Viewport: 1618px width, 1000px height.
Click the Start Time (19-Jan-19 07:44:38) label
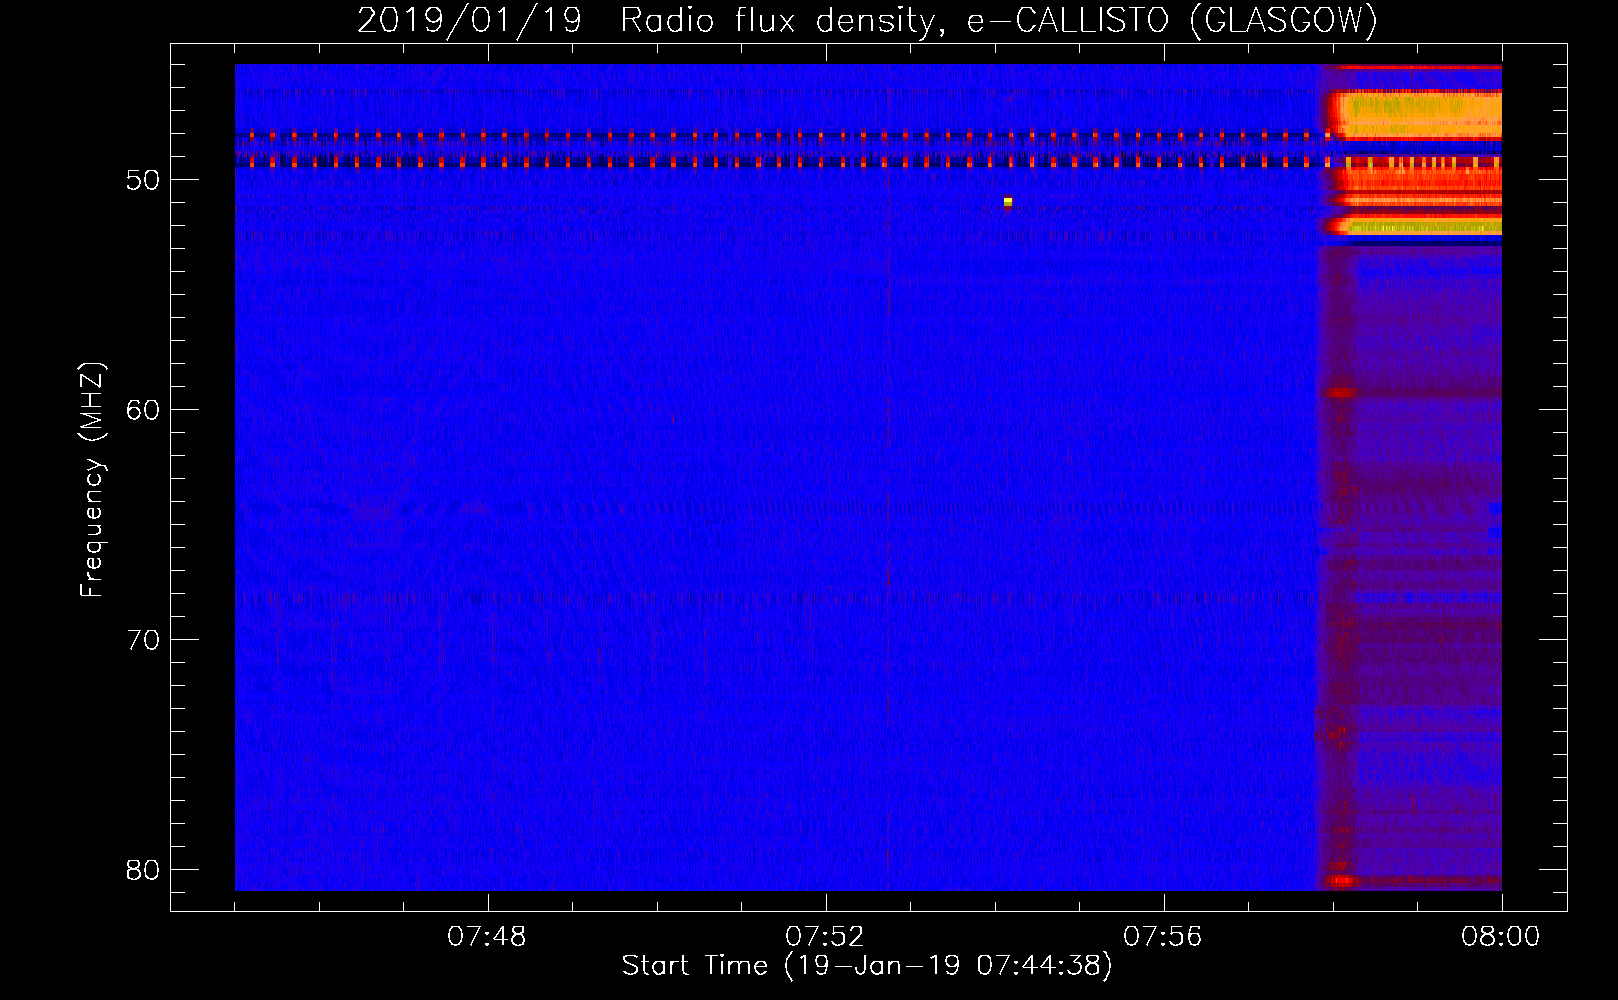[867, 966]
